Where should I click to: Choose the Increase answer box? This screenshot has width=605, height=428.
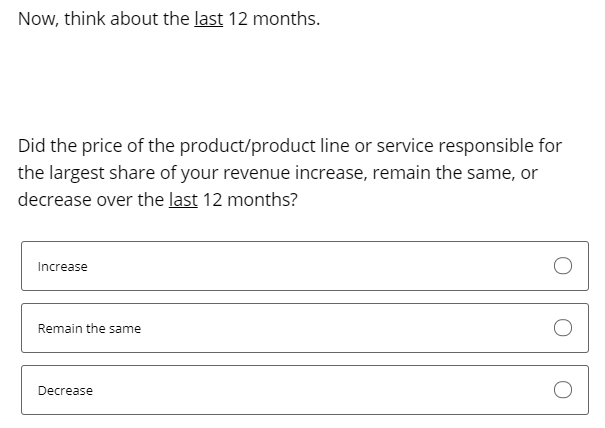click(x=305, y=266)
